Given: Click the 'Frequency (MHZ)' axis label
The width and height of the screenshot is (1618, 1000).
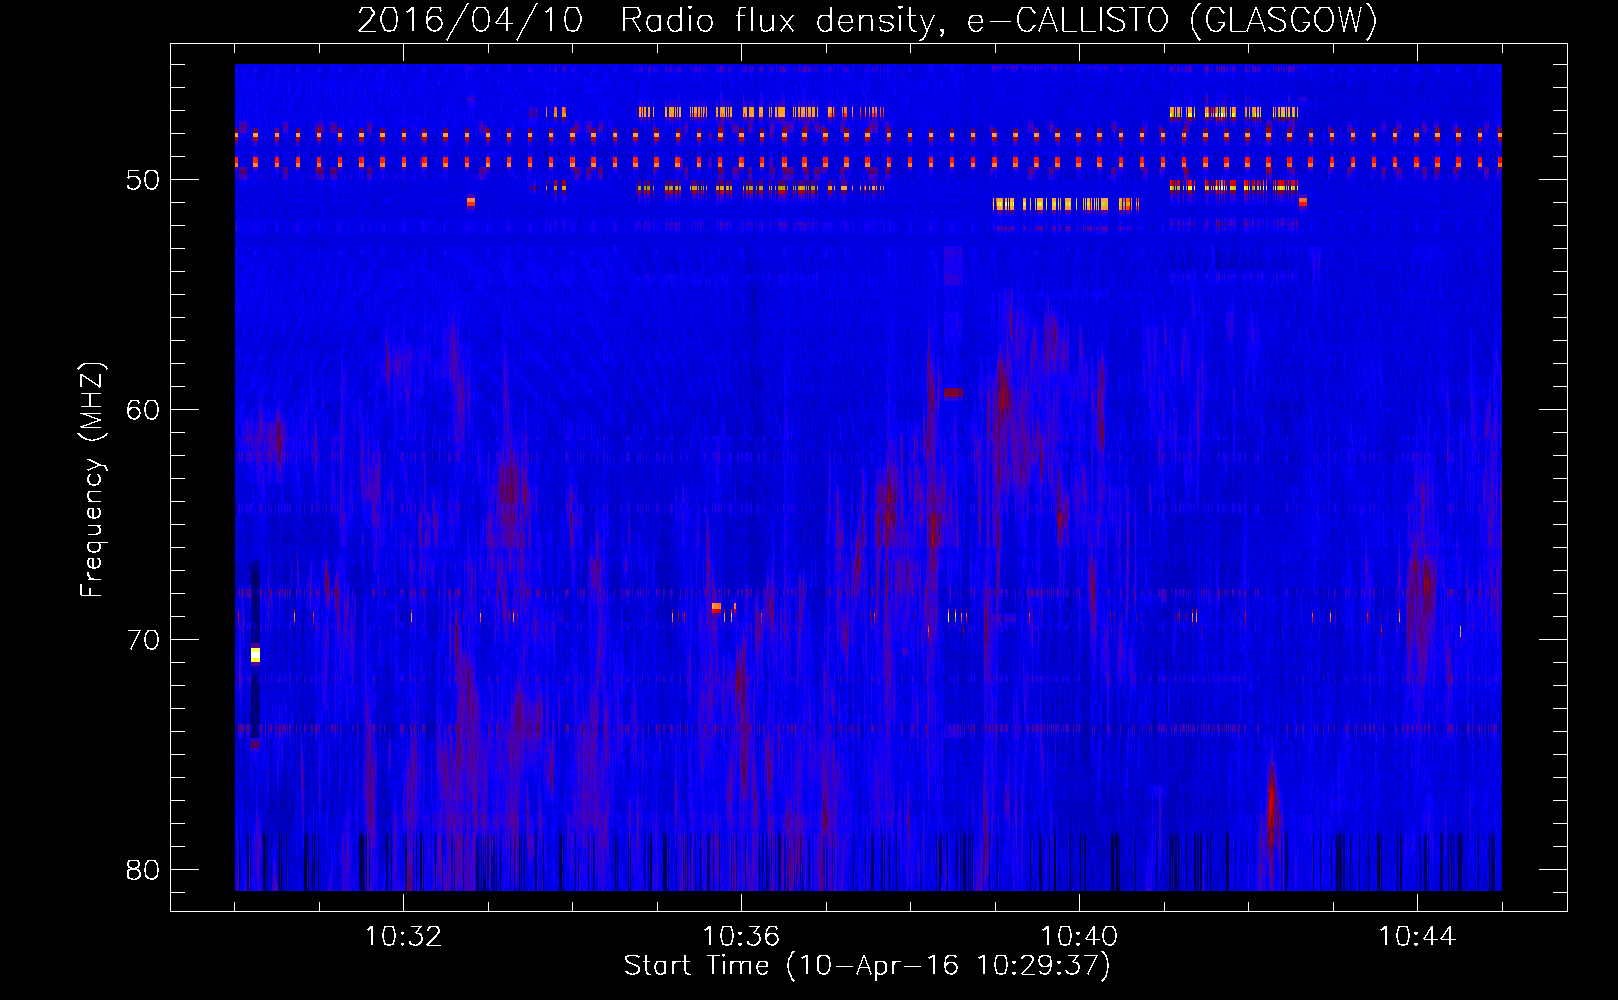Looking at the screenshot, I should pos(92,480).
